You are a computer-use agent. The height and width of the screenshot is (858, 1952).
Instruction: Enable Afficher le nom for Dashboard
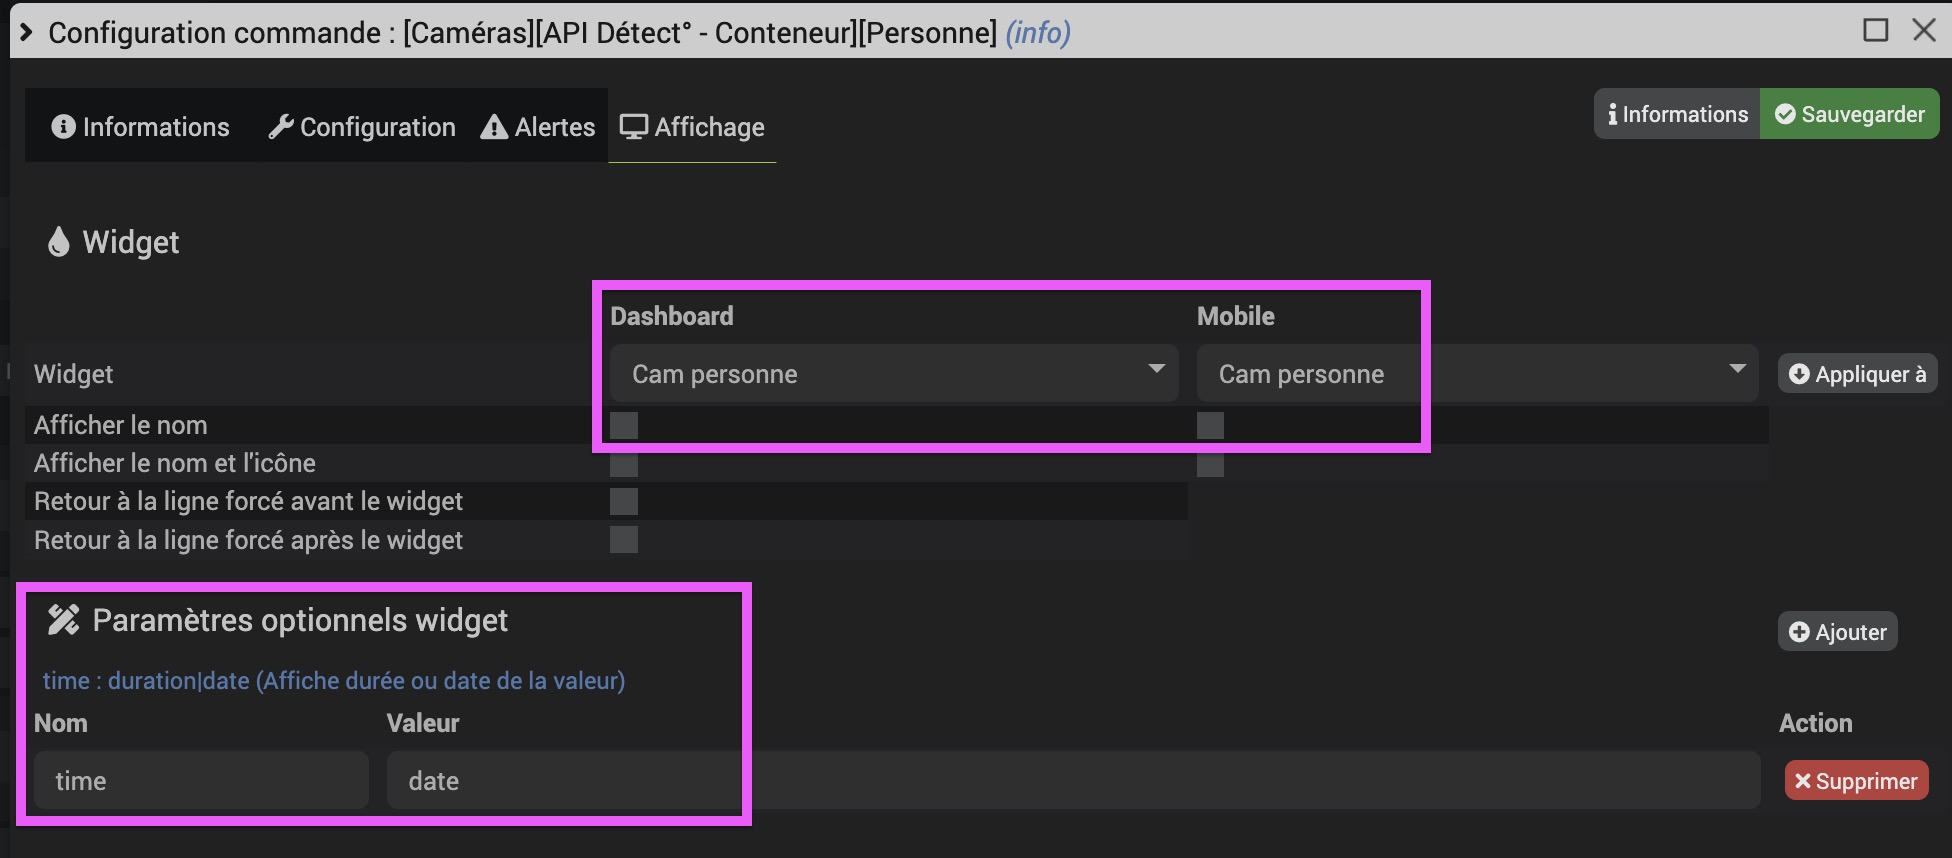point(624,425)
